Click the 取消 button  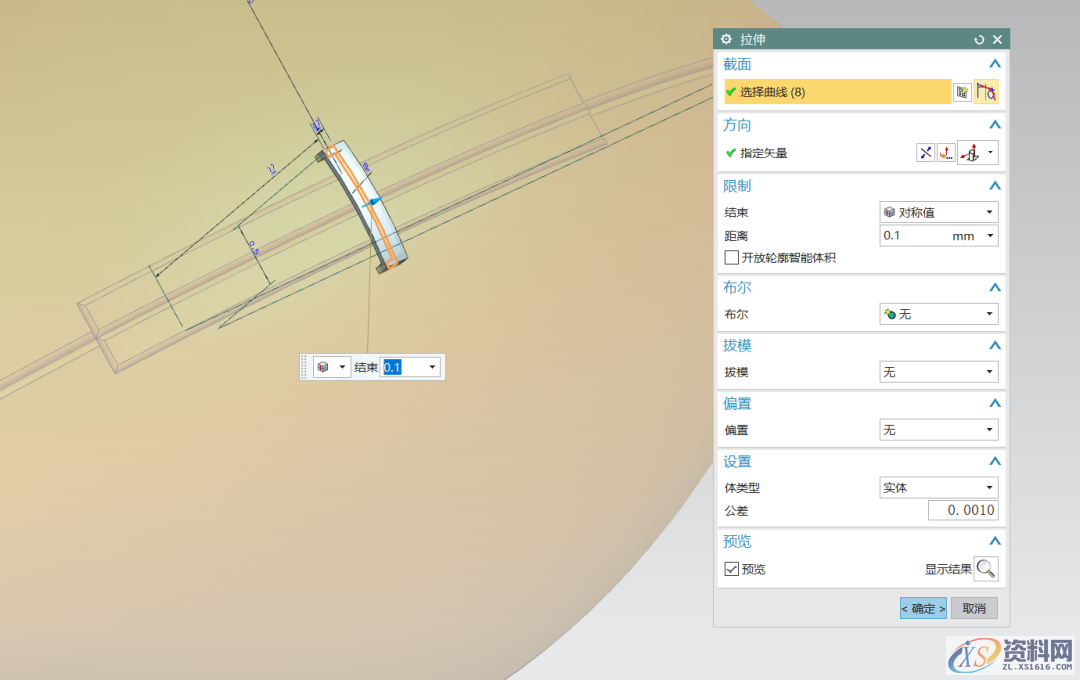pyautogui.click(x=974, y=608)
